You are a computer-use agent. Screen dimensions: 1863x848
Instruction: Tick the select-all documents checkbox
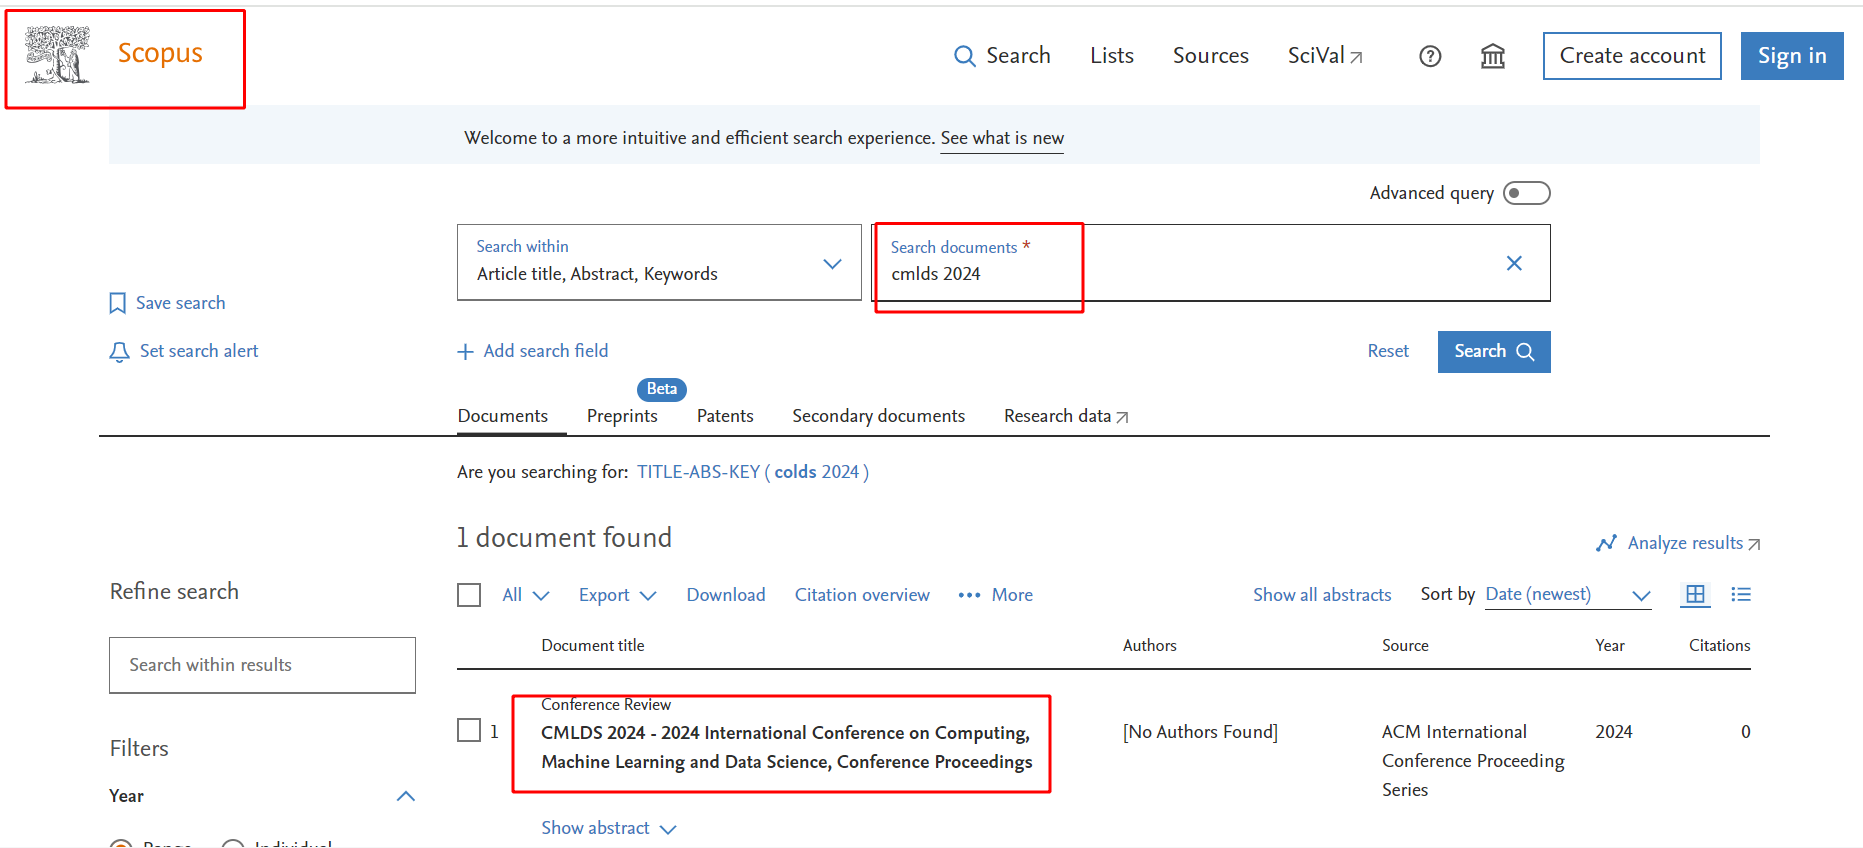click(x=469, y=595)
